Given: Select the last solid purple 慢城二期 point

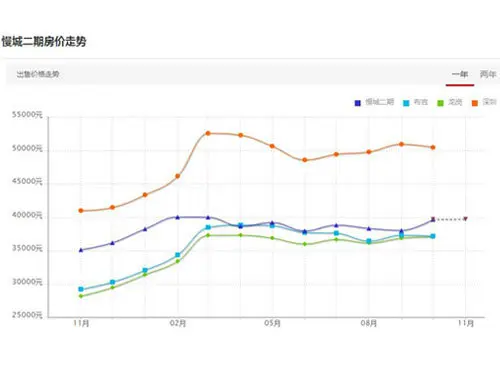Looking at the screenshot, I should click(433, 219).
